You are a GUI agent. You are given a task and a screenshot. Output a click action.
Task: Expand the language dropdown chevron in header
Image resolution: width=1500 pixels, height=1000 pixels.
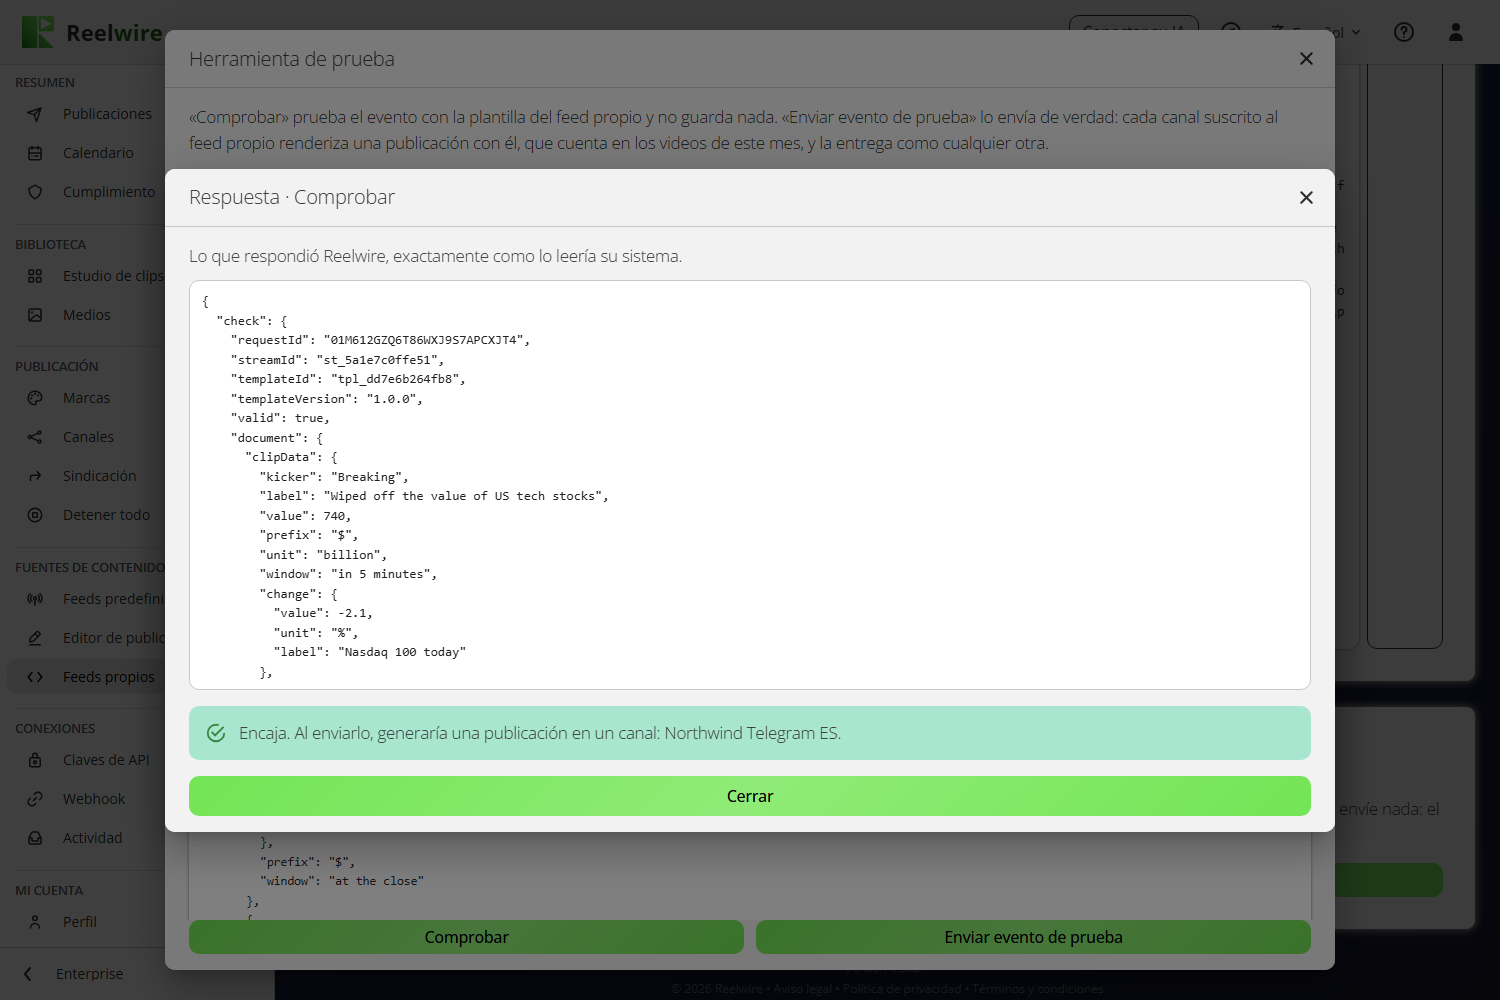coord(1356,32)
